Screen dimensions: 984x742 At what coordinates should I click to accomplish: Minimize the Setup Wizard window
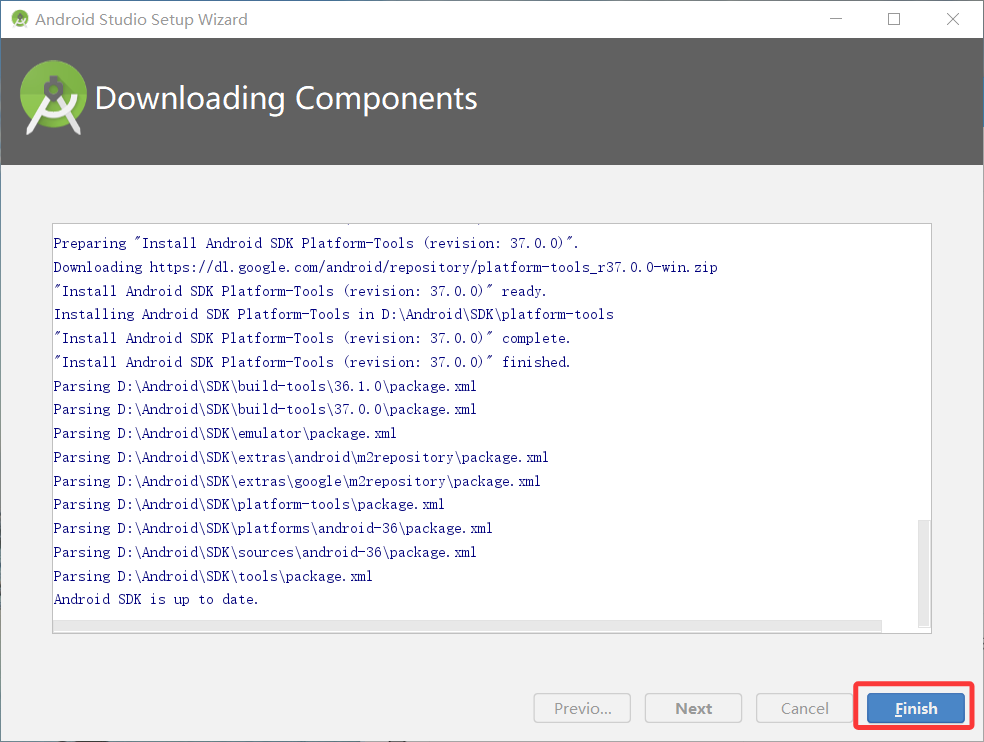836,19
